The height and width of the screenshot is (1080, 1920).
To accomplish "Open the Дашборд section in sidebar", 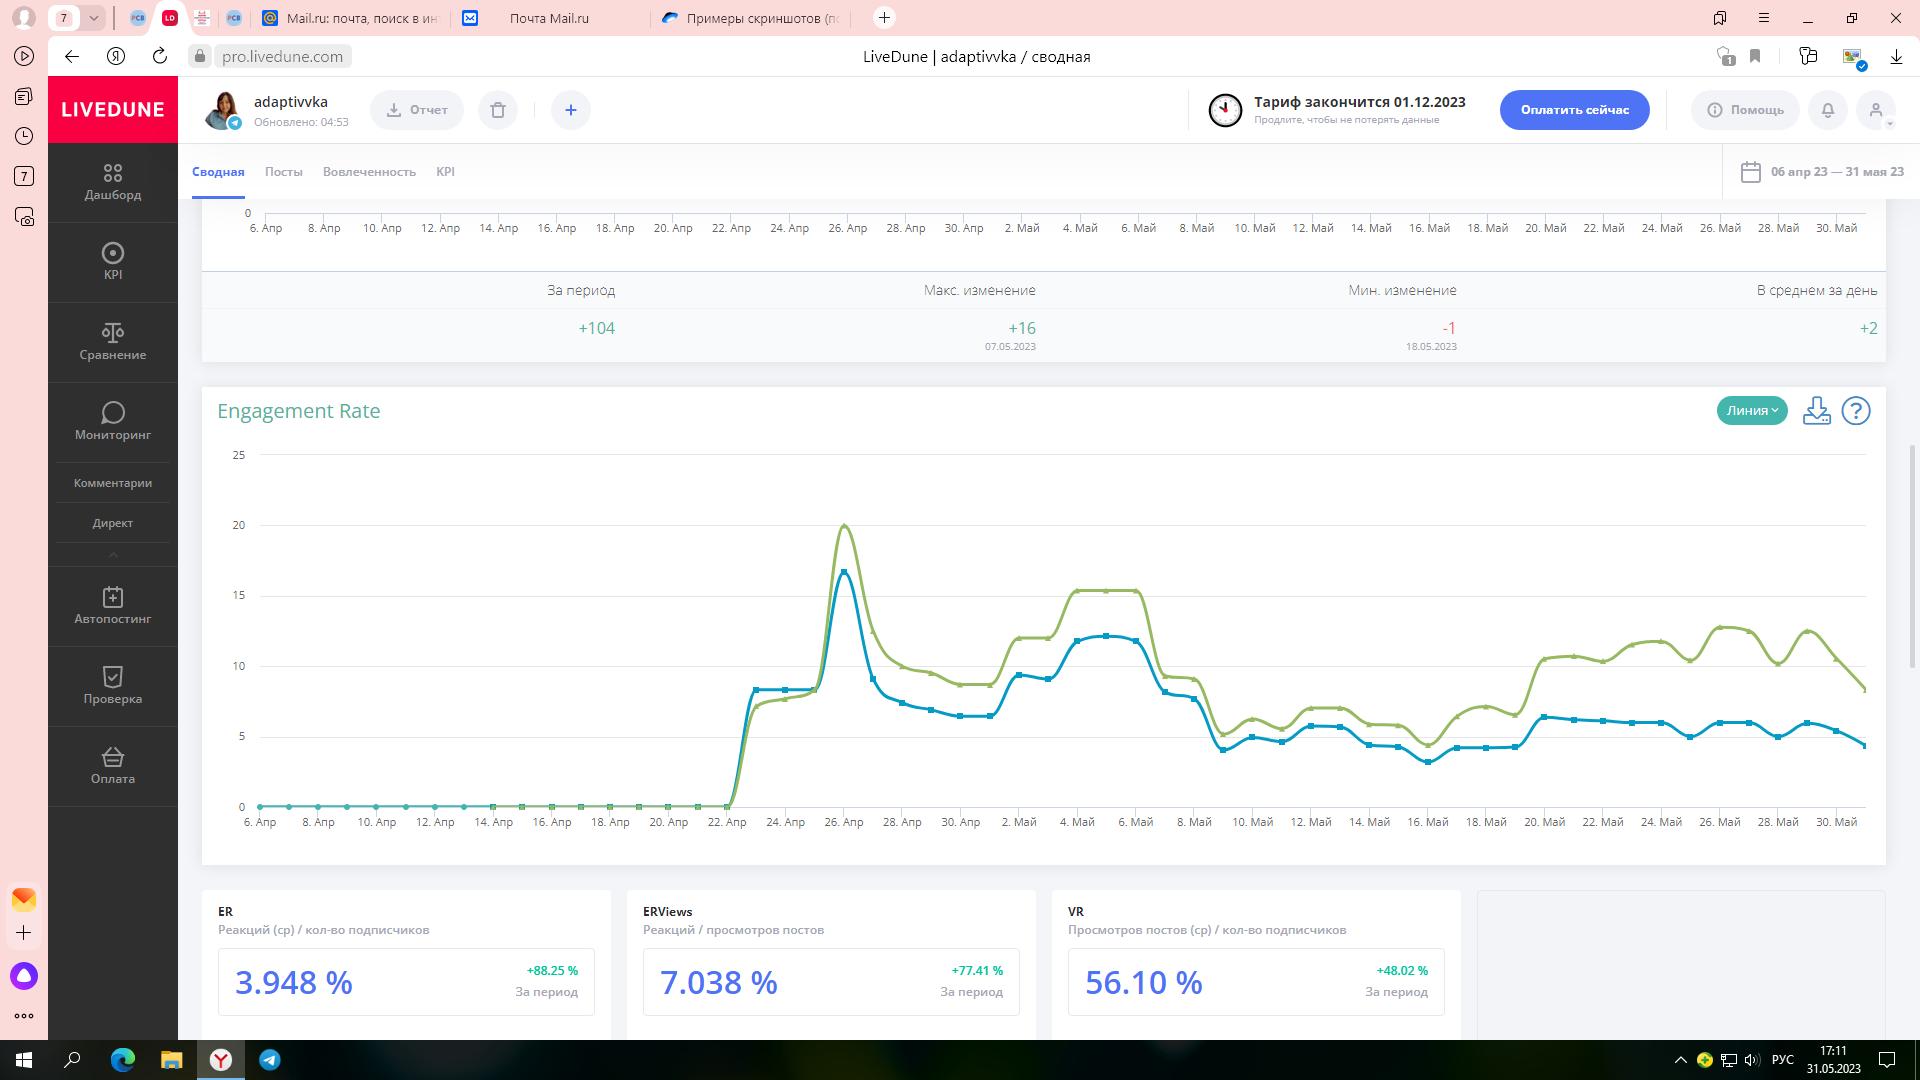I will pos(113,182).
